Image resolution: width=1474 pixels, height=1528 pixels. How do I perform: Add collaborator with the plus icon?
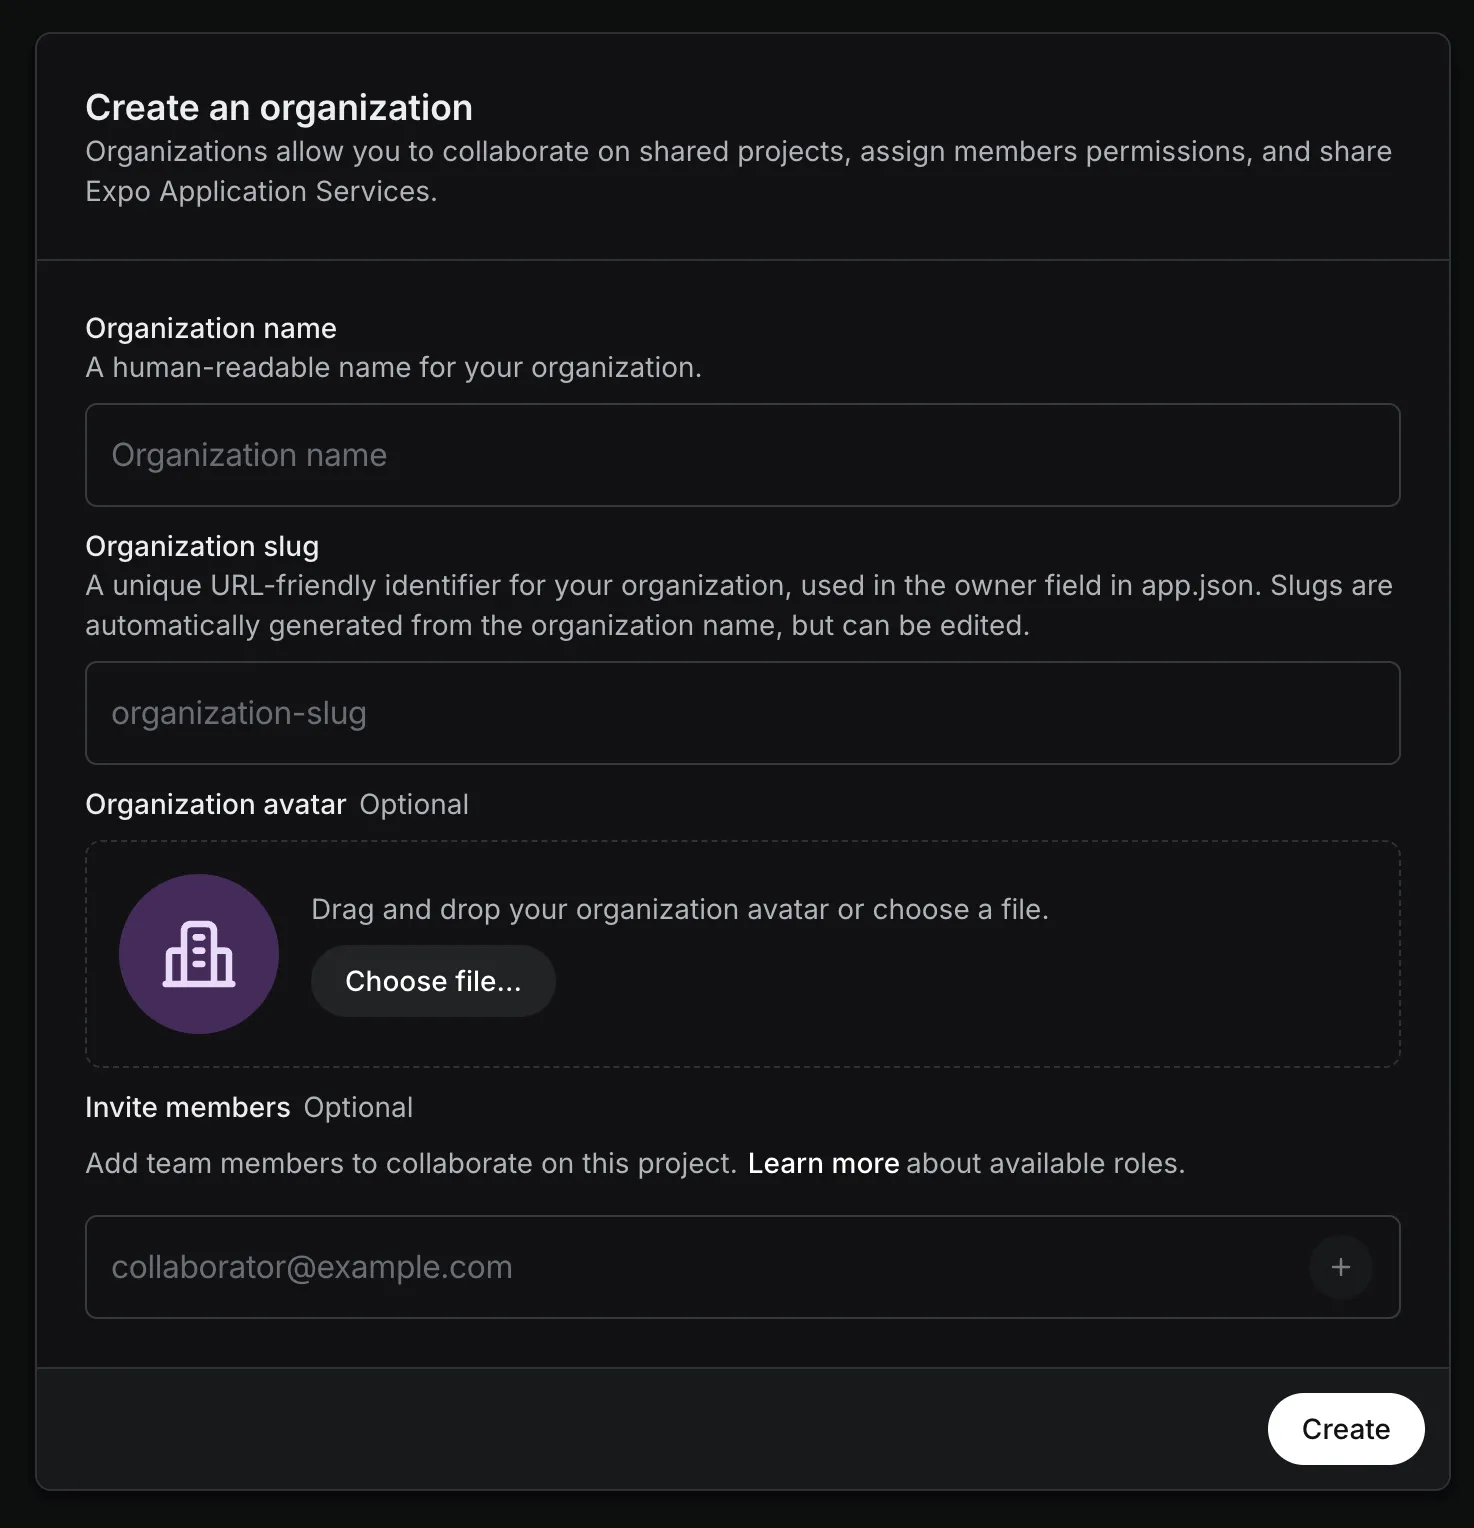1341,1267
